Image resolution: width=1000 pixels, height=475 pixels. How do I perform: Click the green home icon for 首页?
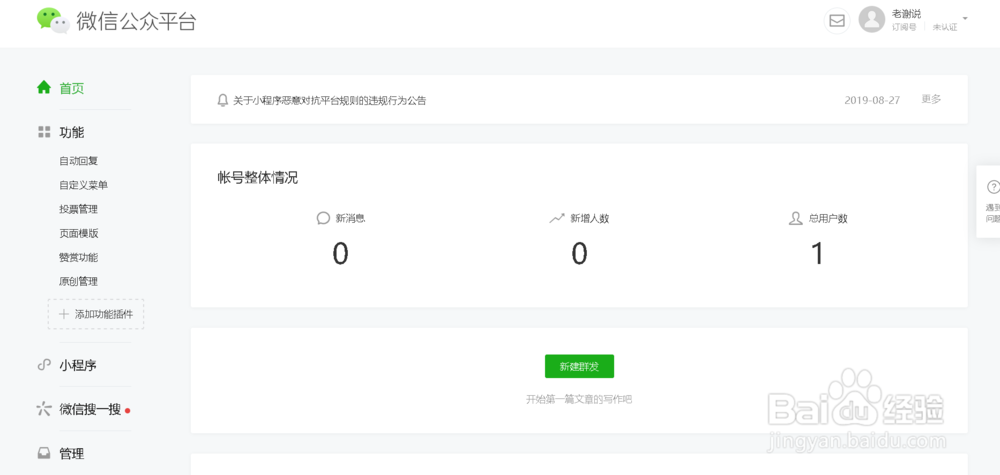pyautogui.click(x=44, y=87)
